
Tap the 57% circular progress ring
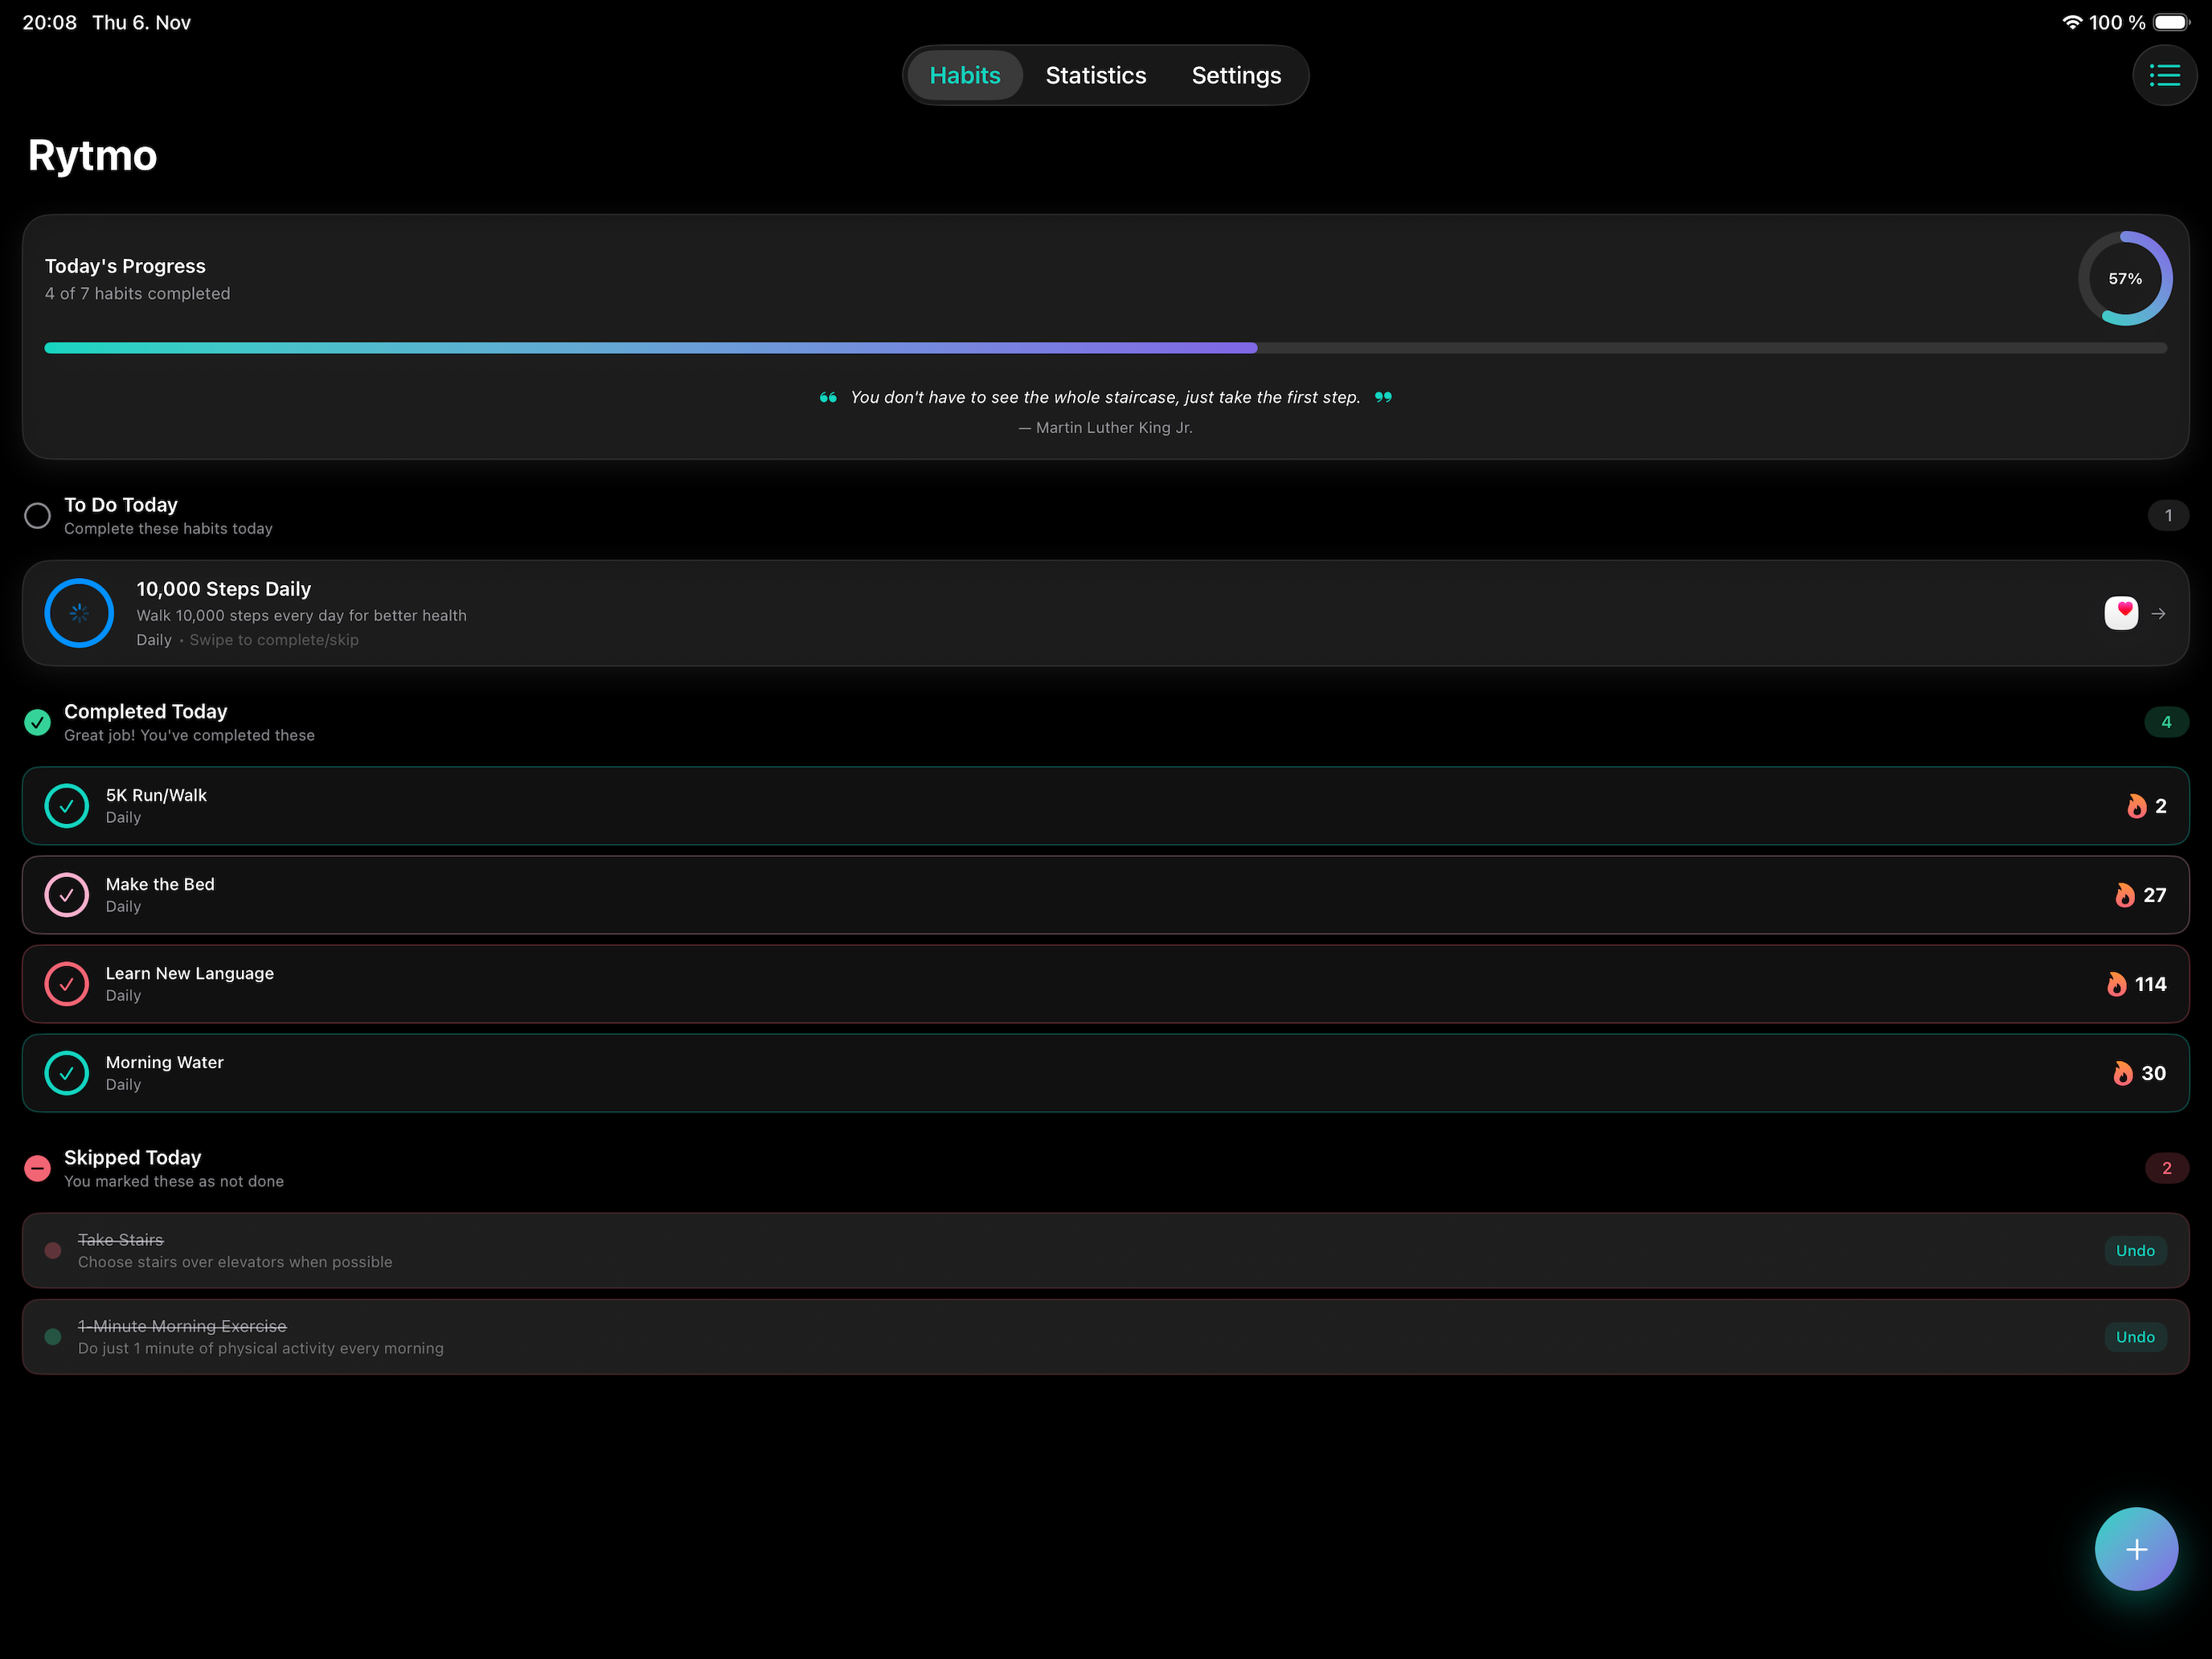[x=2125, y=279]
